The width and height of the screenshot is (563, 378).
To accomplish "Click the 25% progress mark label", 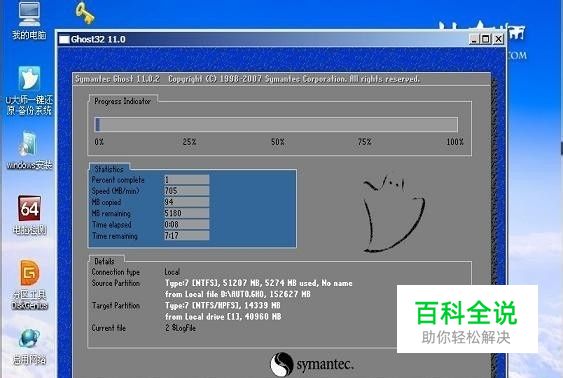I will pyautogui.click(x=189, y=142).
